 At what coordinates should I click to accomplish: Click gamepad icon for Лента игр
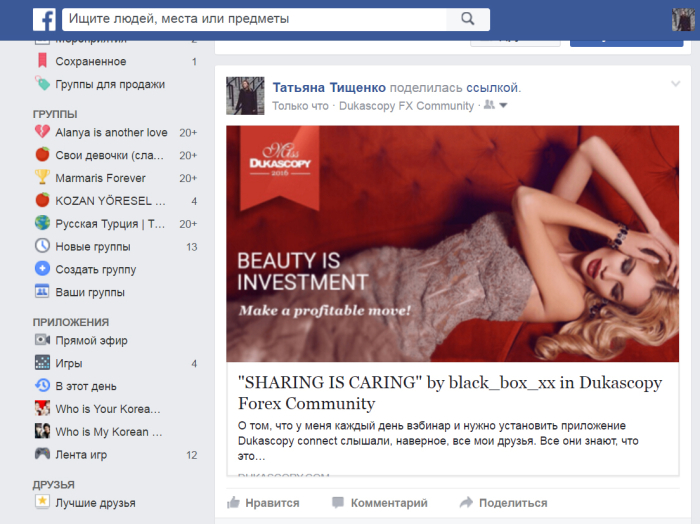pyautogui.click(x=42, y=453)
